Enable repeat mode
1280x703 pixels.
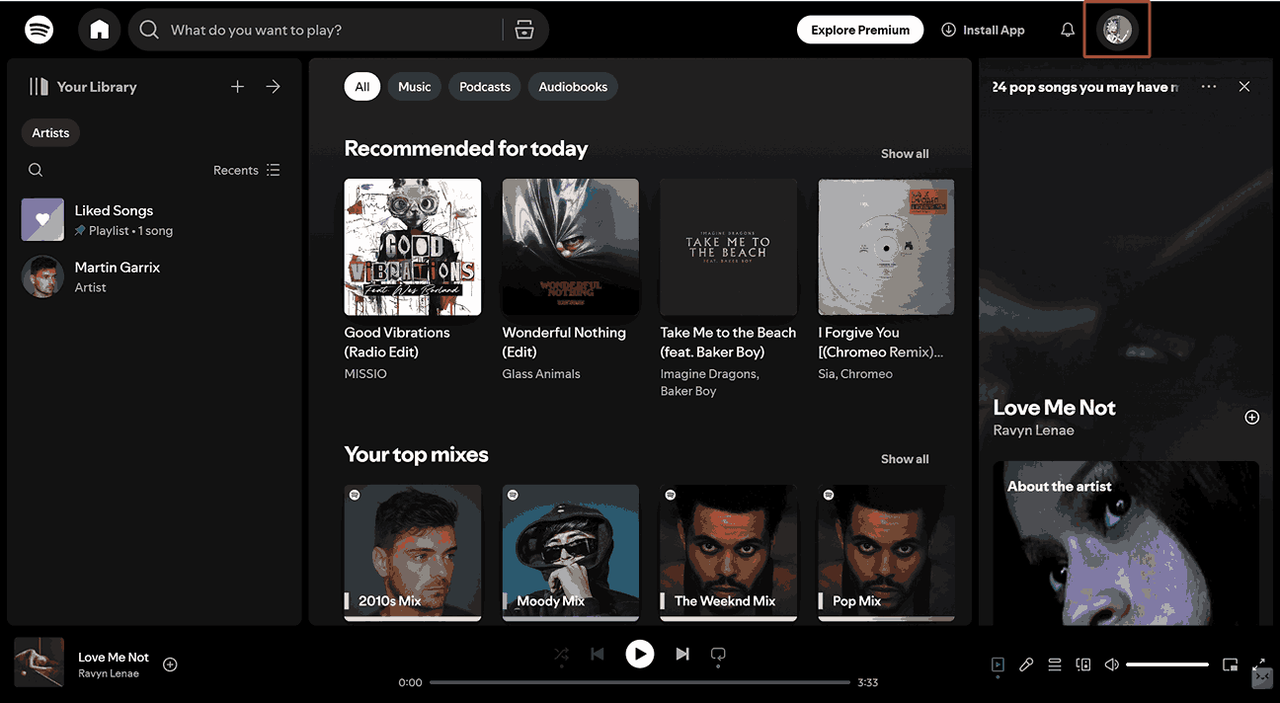[718, 654]
